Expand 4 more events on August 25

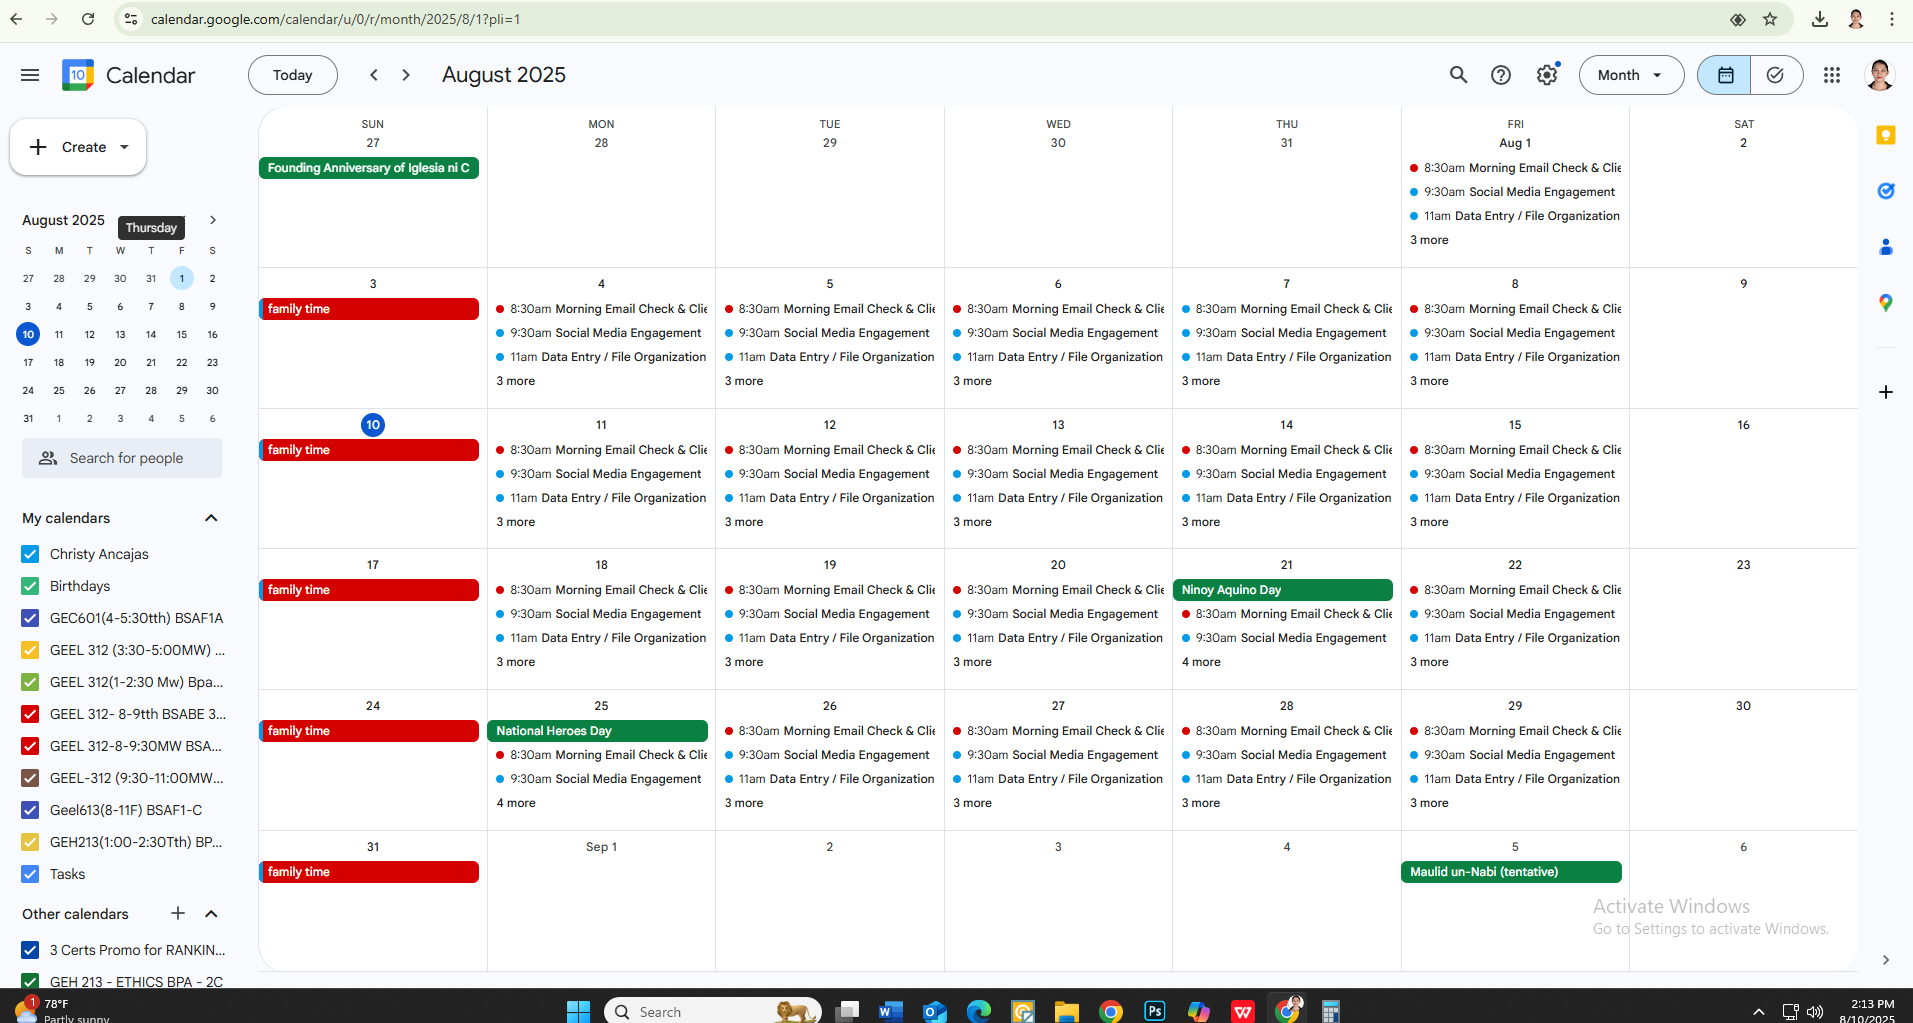516,803
